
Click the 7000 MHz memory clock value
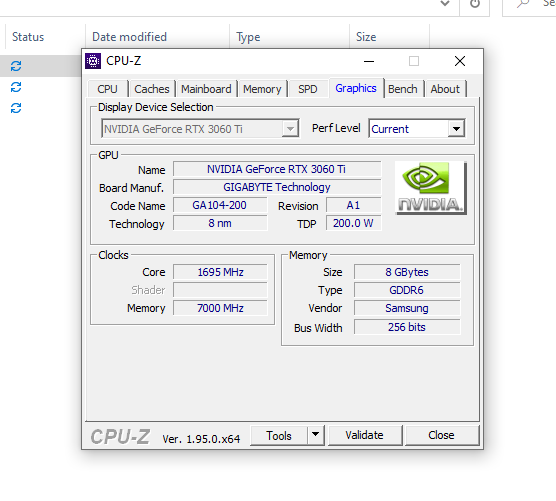(220, 308)
